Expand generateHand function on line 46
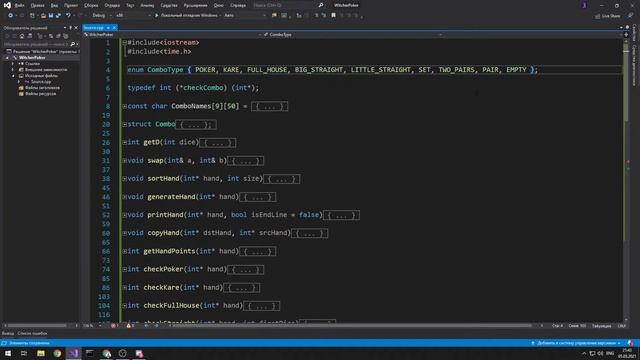640x360 pixels. 124,197
